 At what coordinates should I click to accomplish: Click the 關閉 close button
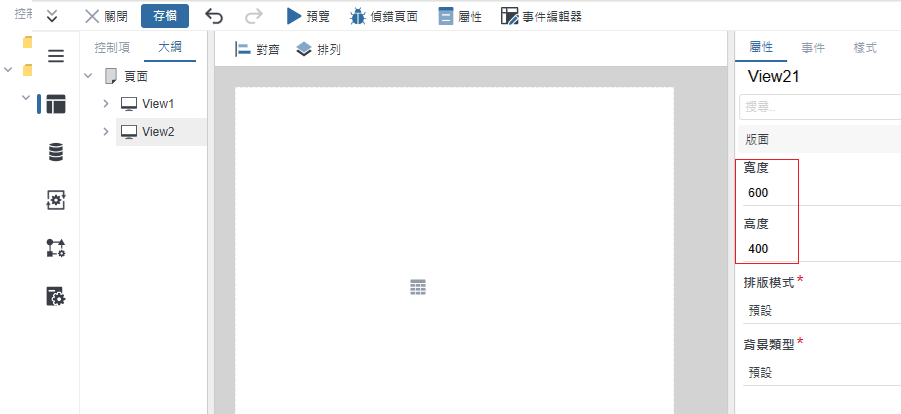point(106,16)
